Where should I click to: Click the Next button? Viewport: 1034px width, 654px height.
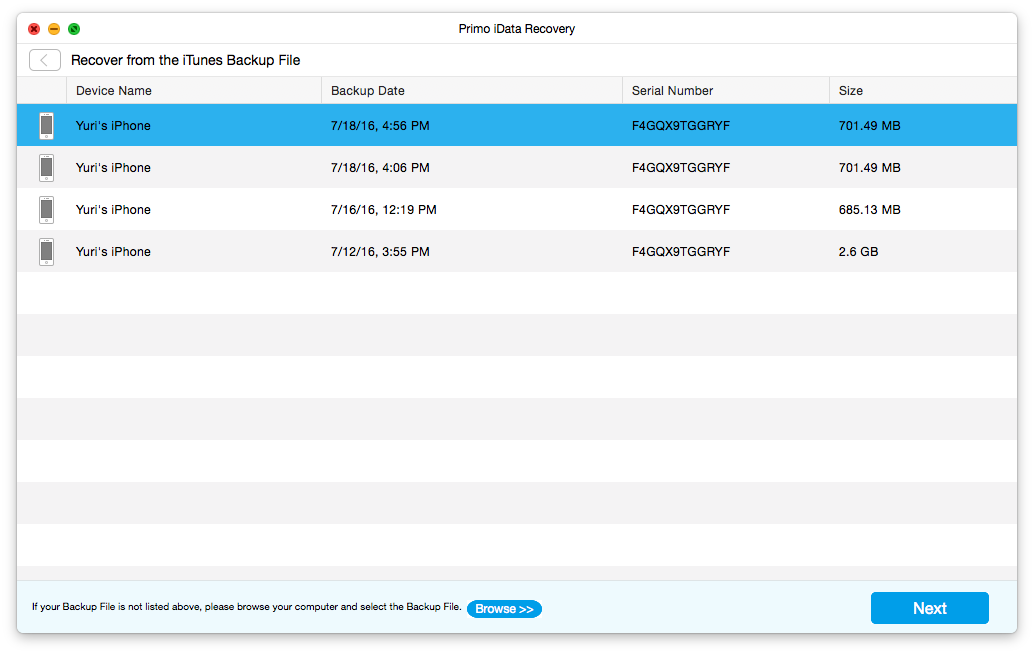[929, 608]
